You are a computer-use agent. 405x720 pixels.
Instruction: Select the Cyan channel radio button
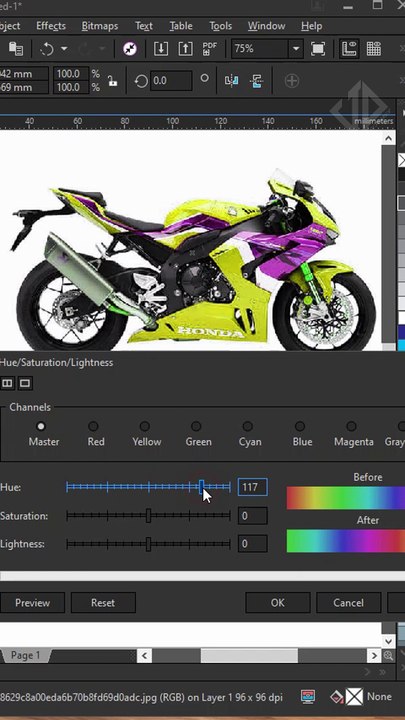248,427
